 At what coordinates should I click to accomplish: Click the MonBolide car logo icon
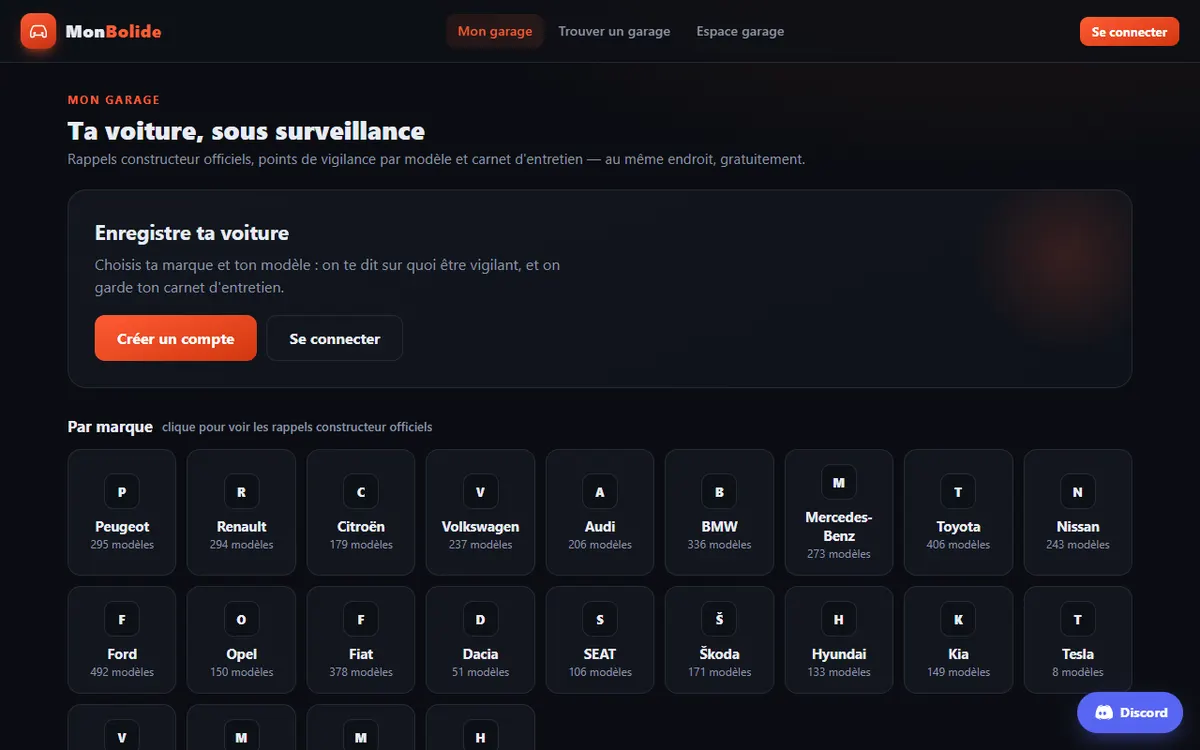pos(38,31)
